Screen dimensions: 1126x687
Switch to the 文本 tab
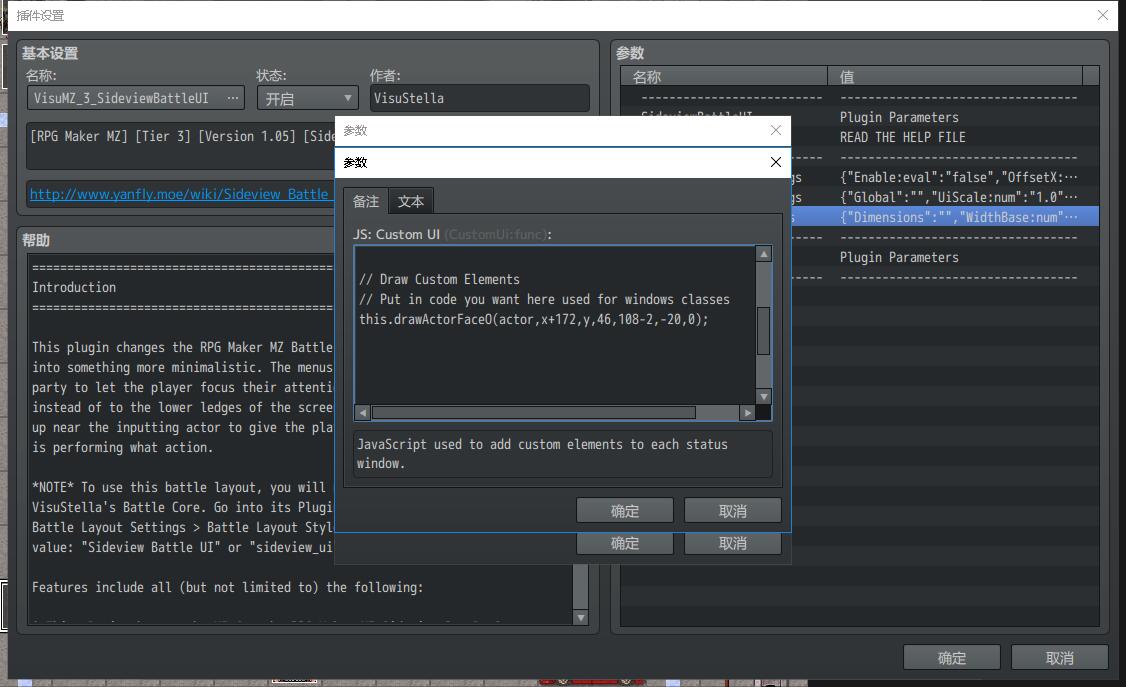tap(411, 201)
